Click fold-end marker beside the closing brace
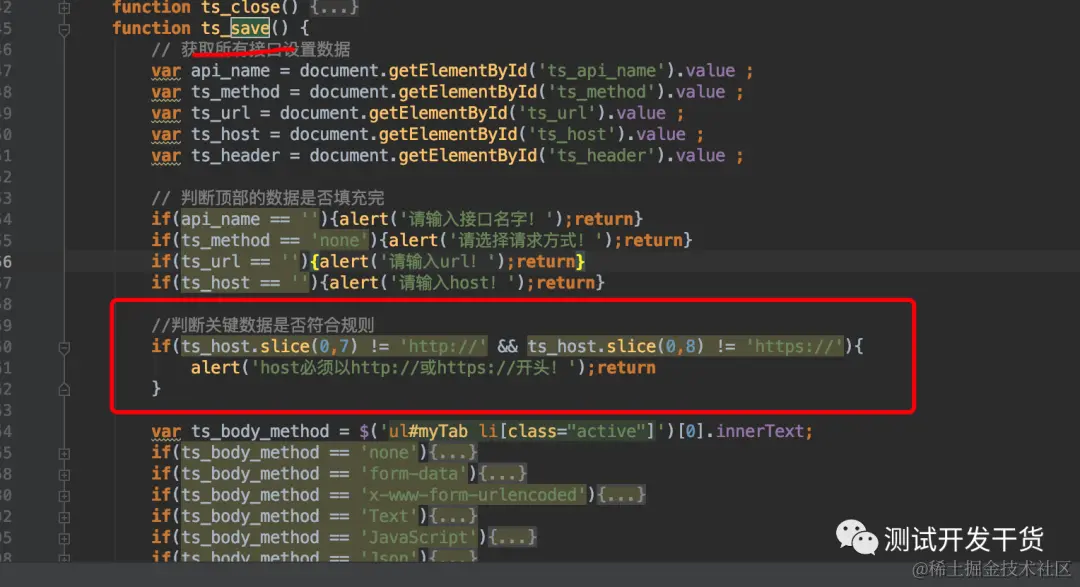1080x587 pixels. (x=64, y=390)
